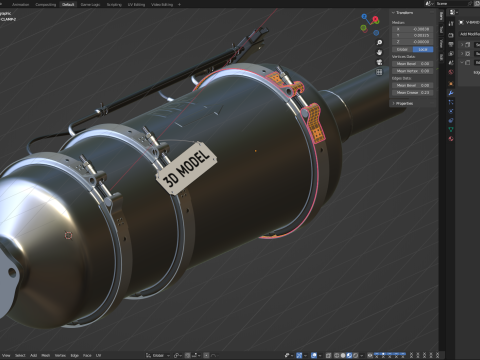The height and width of the screenshot is (360, 480).
Task: Open the View Layer properties tab icon
Action: [x=451, y=54]
